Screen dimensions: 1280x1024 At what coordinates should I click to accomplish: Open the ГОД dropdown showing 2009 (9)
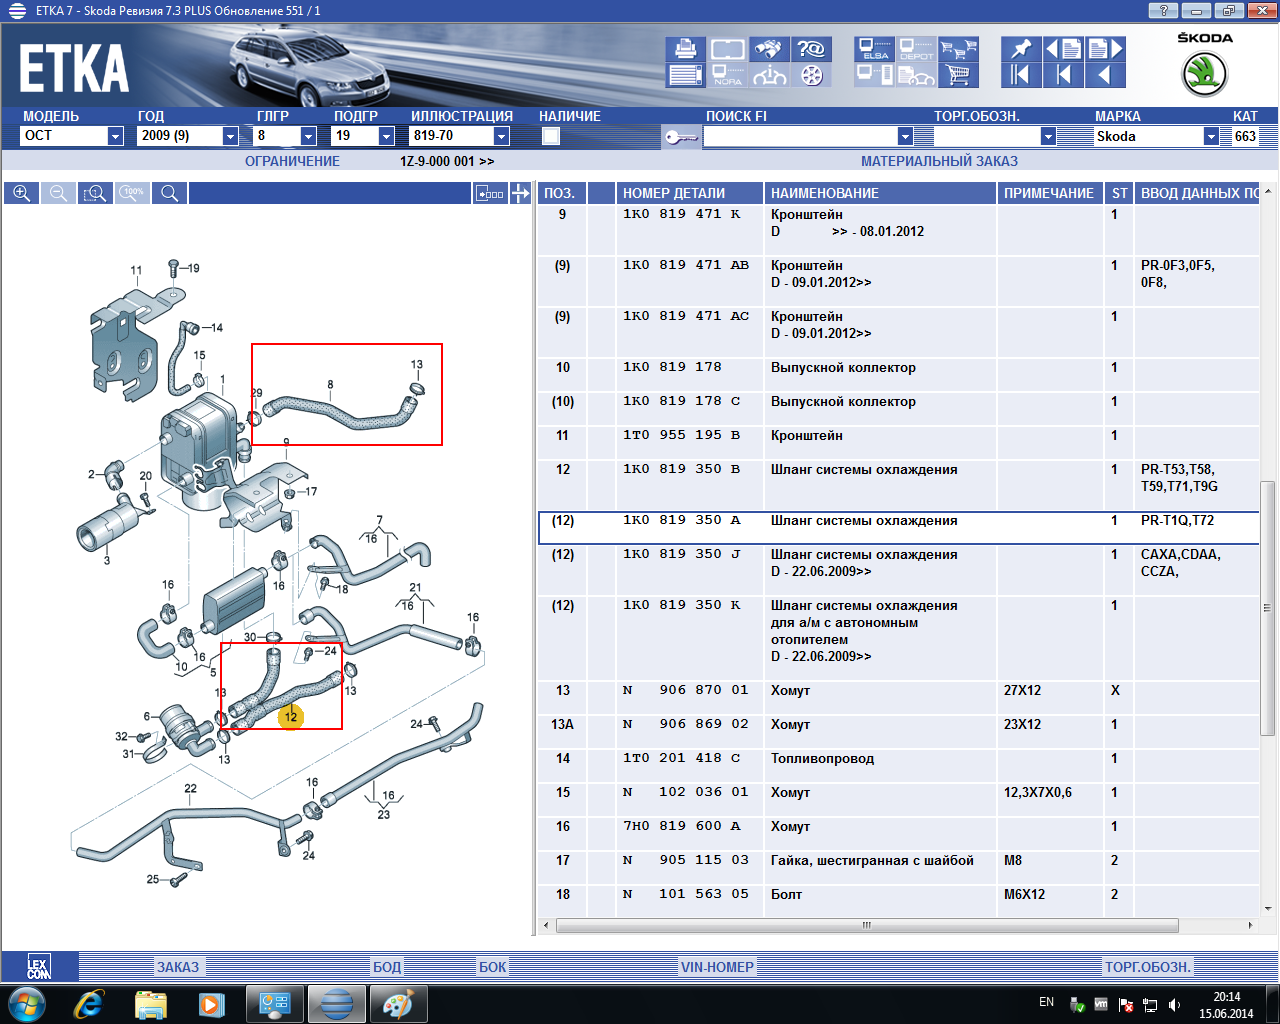coord(230,136)
